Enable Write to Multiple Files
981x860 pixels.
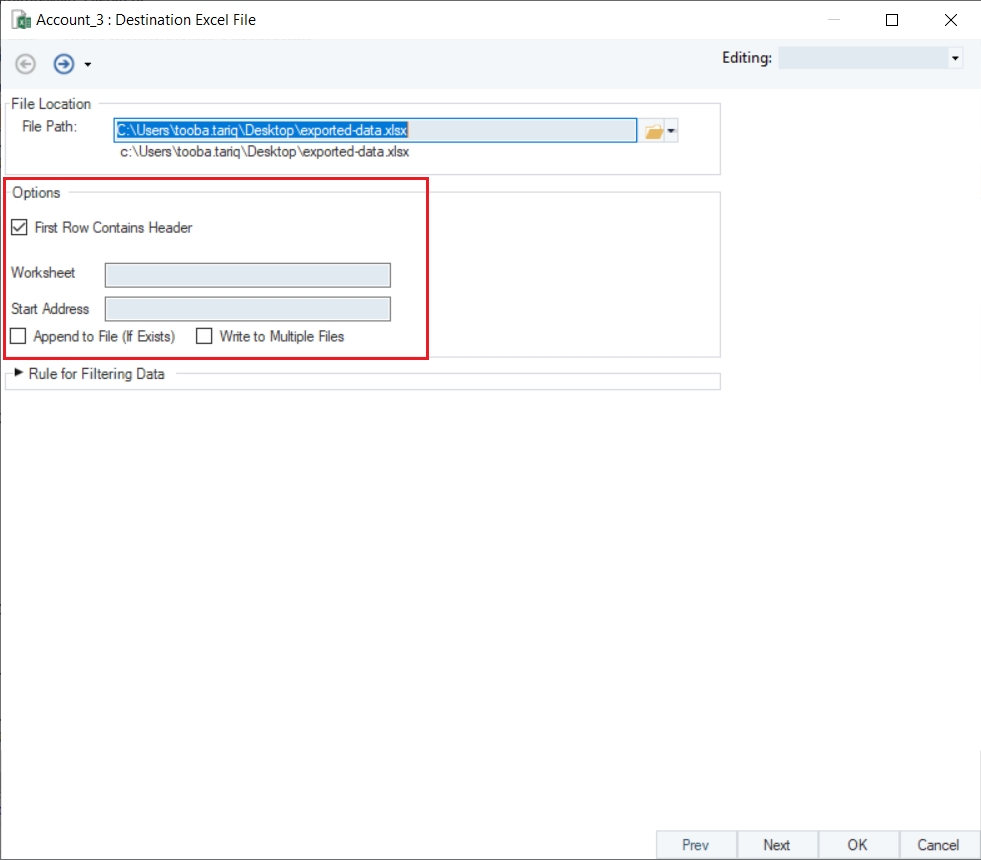point(204,336)
